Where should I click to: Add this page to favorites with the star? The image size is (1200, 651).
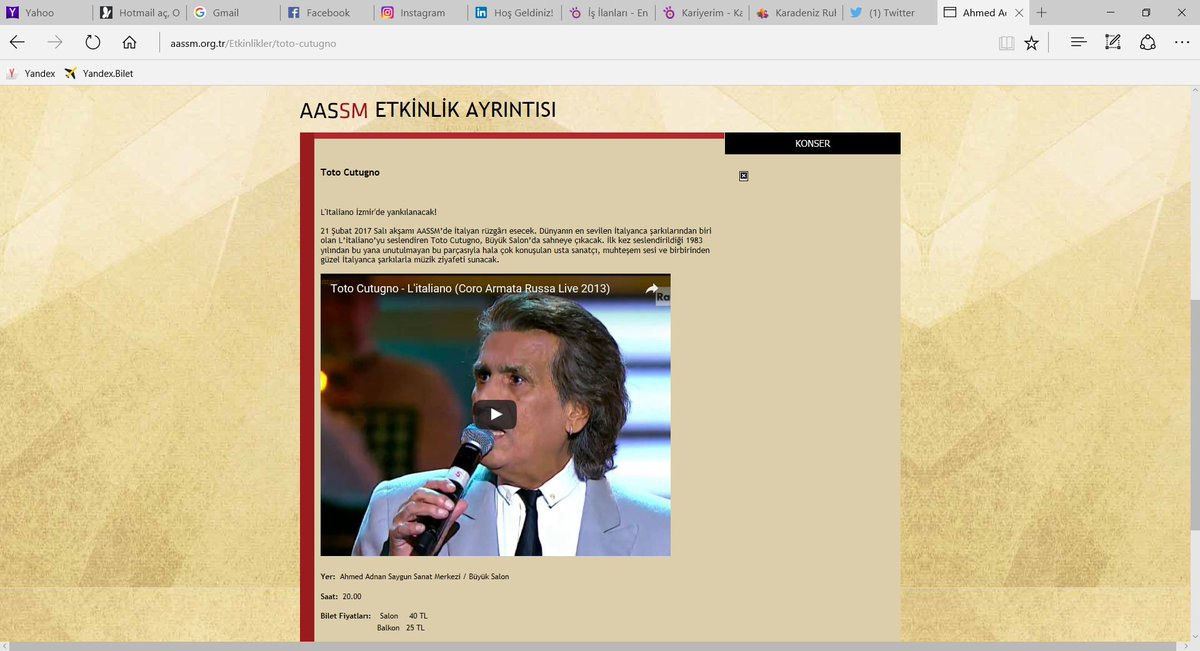pos(1031,42)
